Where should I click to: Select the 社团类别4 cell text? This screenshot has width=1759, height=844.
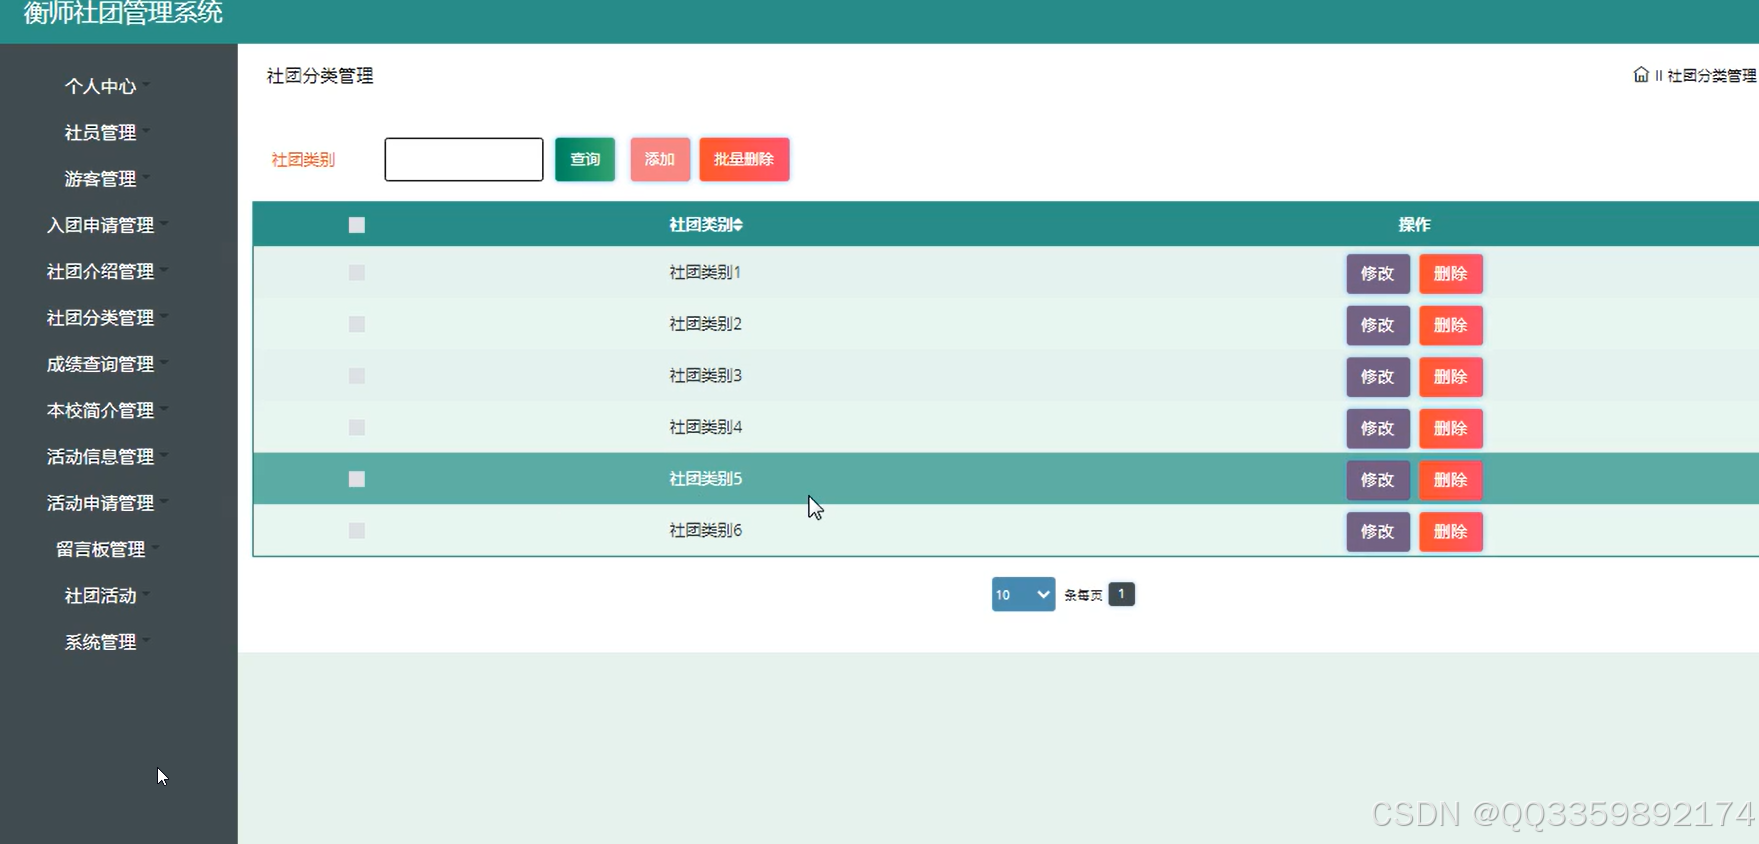click(x=705, y=427)
